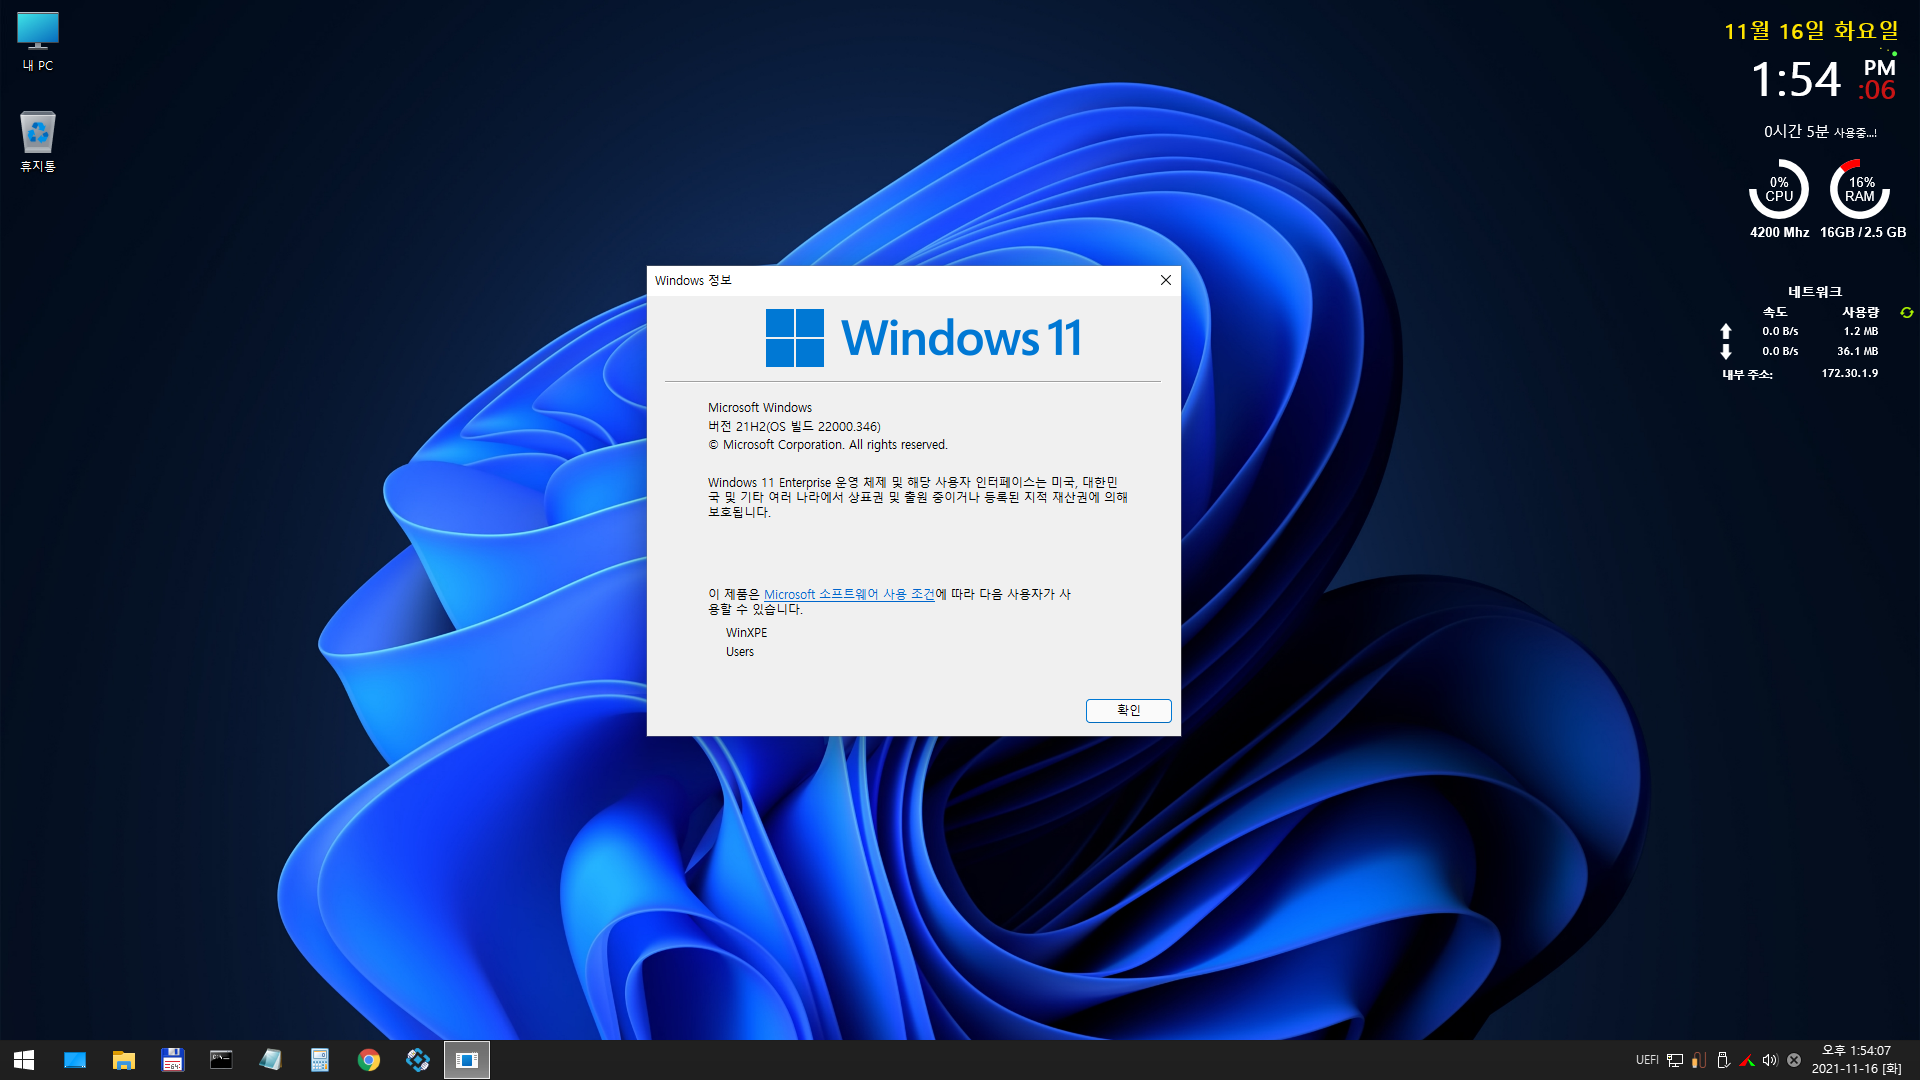Click the orange USB cable tray icon
This screenshot has width=1920, height=1080.
(x=1699, y=1060)
